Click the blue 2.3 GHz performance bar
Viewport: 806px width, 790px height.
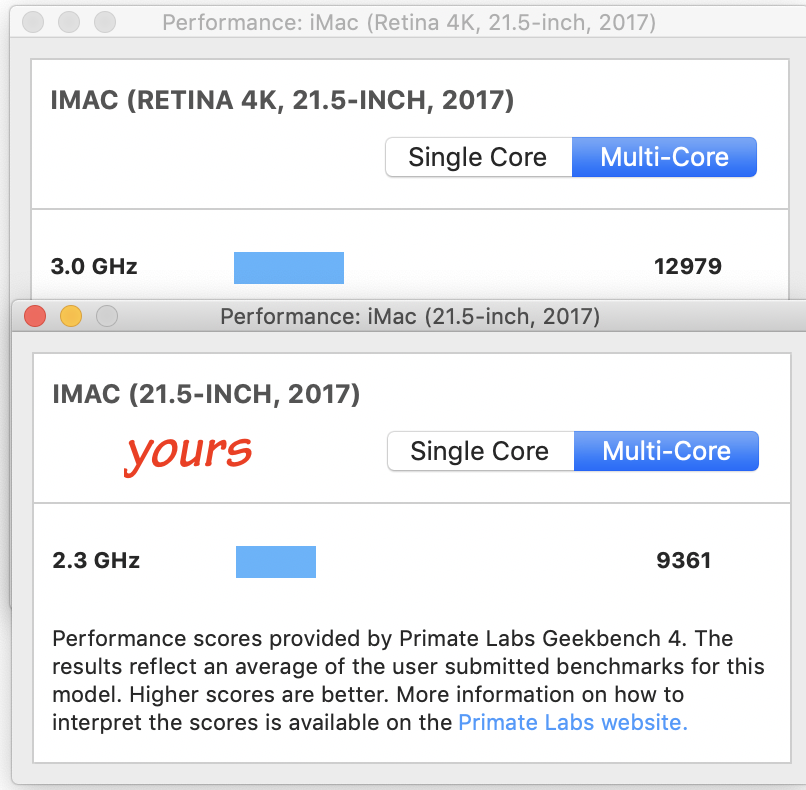pos(275,562)
